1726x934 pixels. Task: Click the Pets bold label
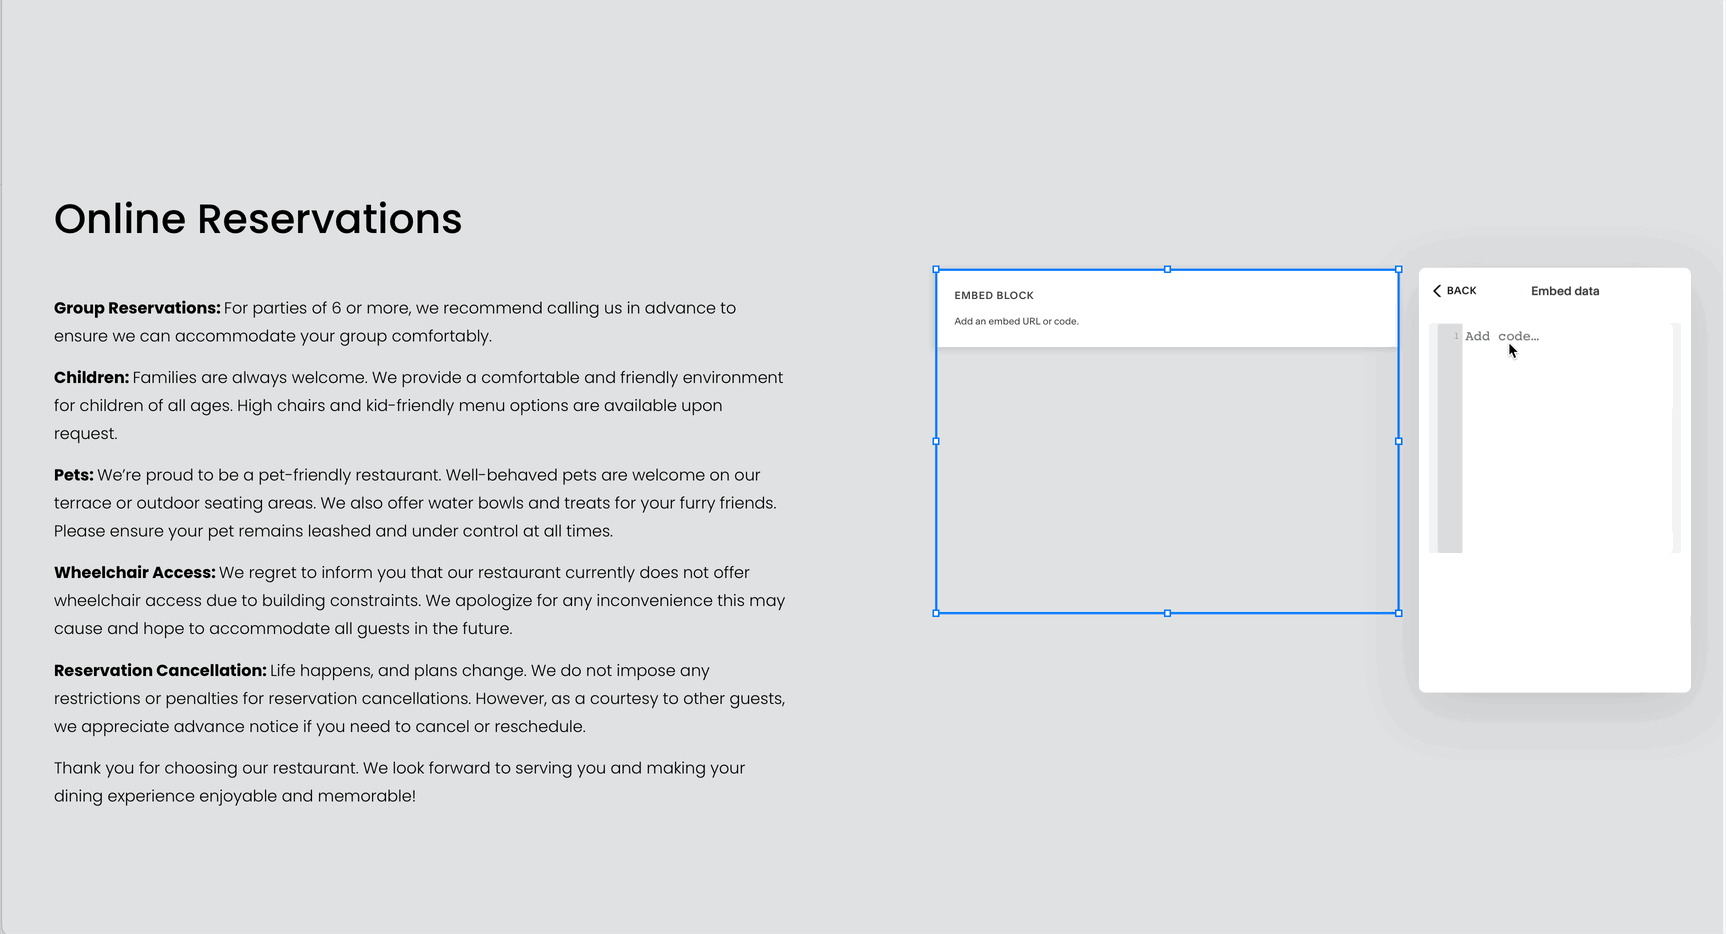click(x=73, y=475)
